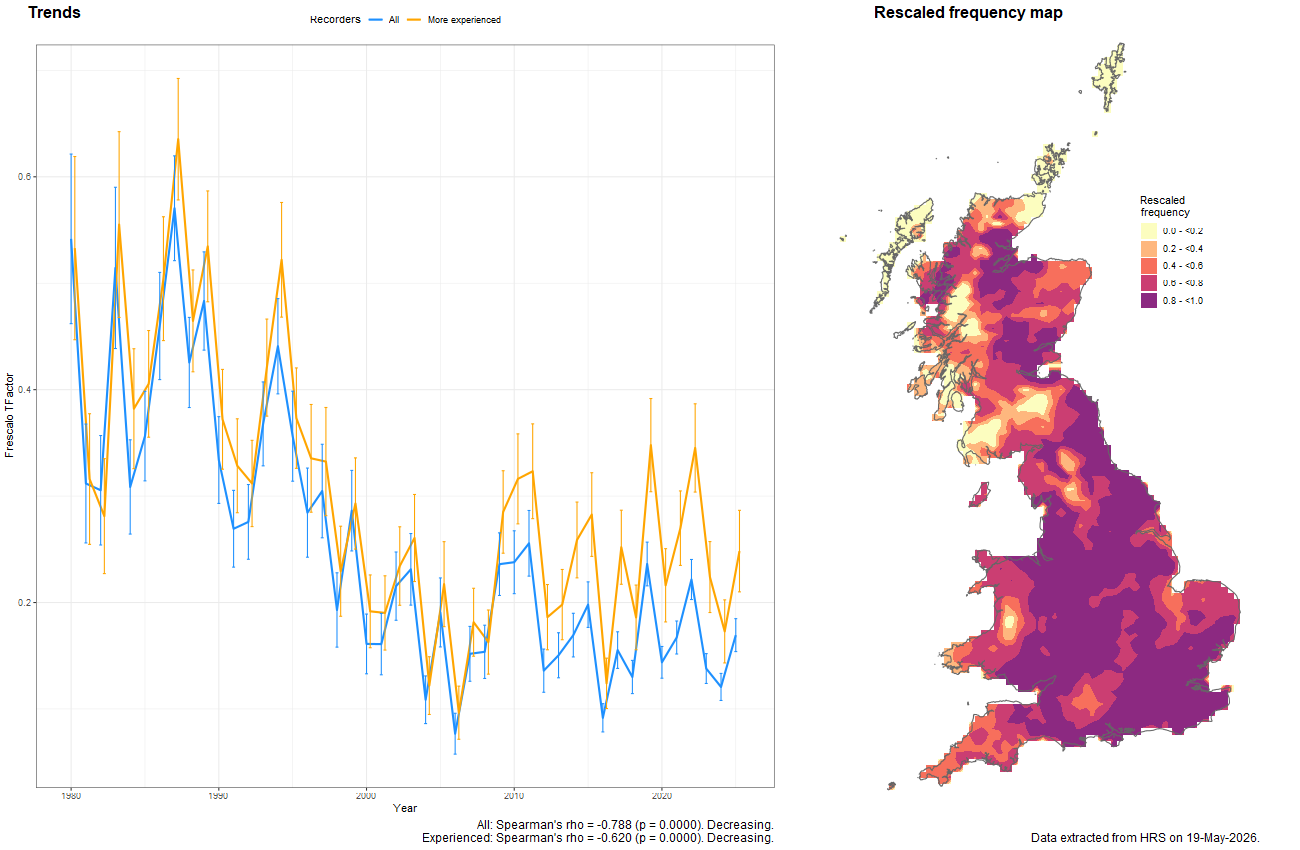This screenshot has width=1300, height=850.
Task: Click the 2020 x-axis tick label
Action: 661,796
